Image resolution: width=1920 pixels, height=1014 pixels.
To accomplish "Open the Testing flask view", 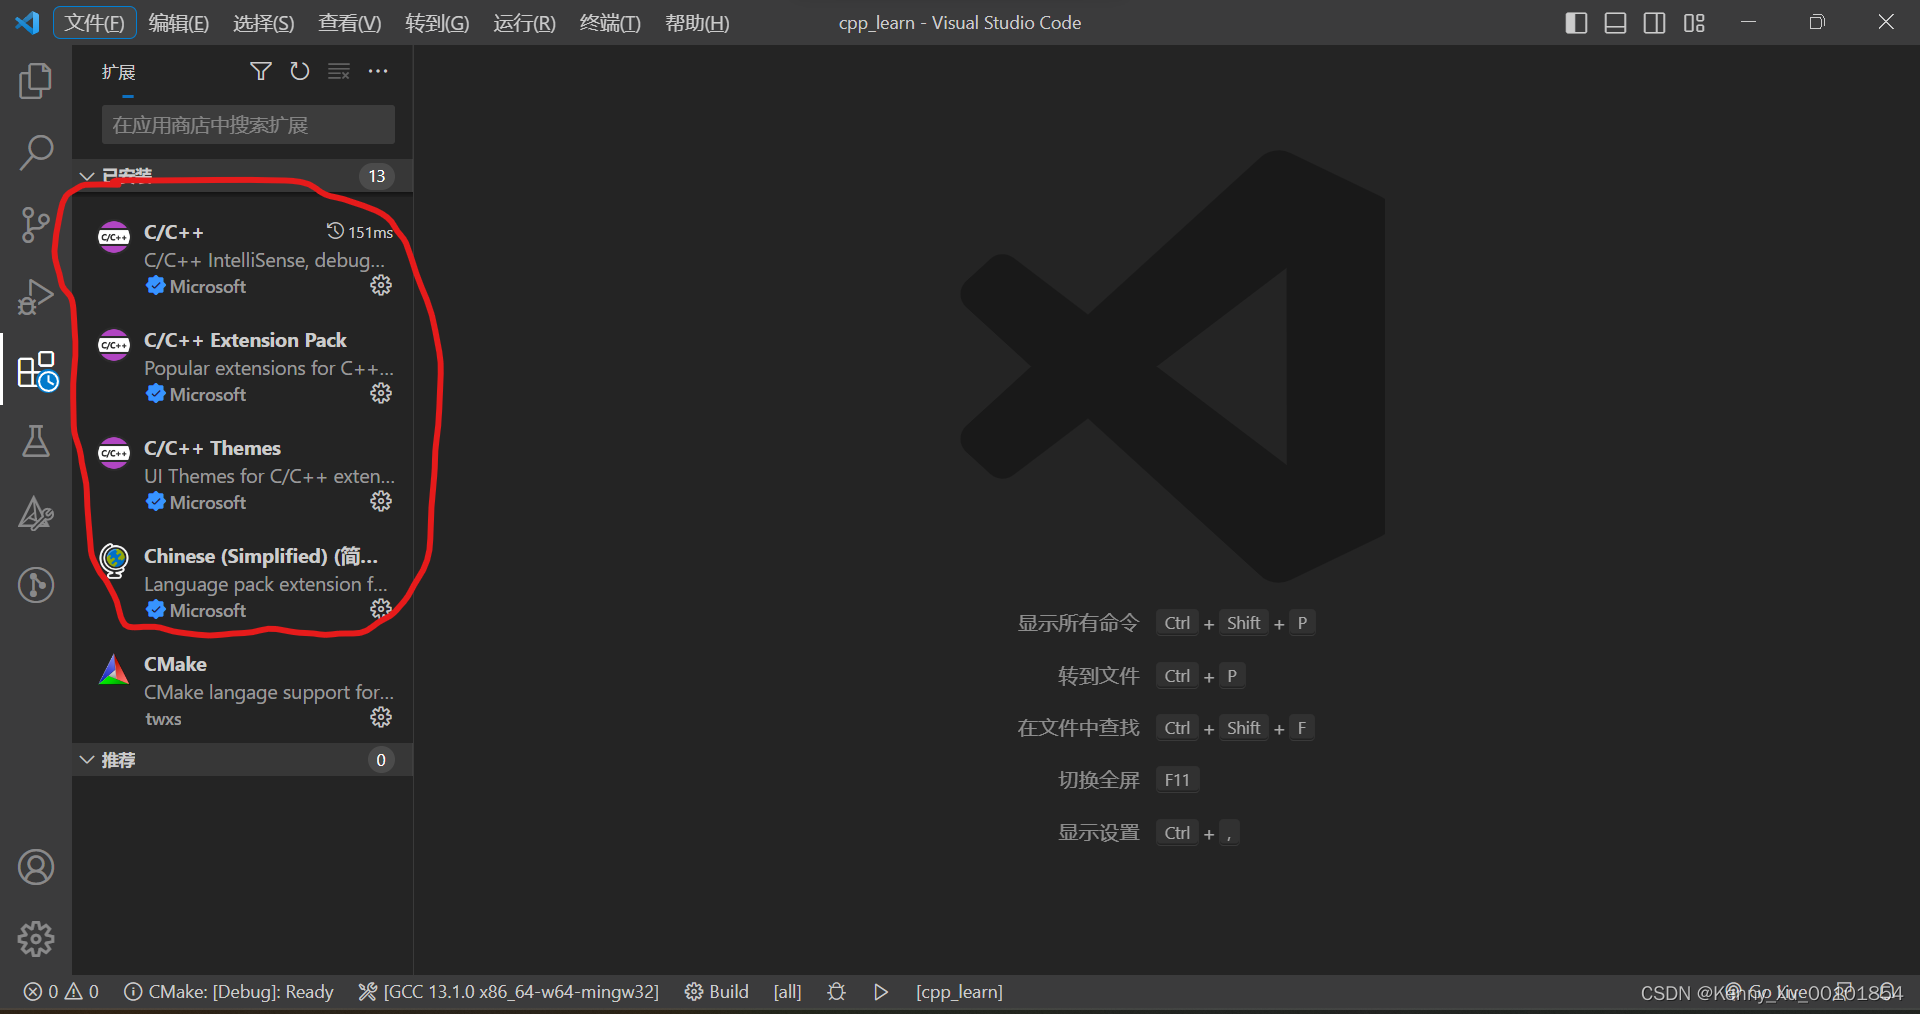I will point(36,441).
